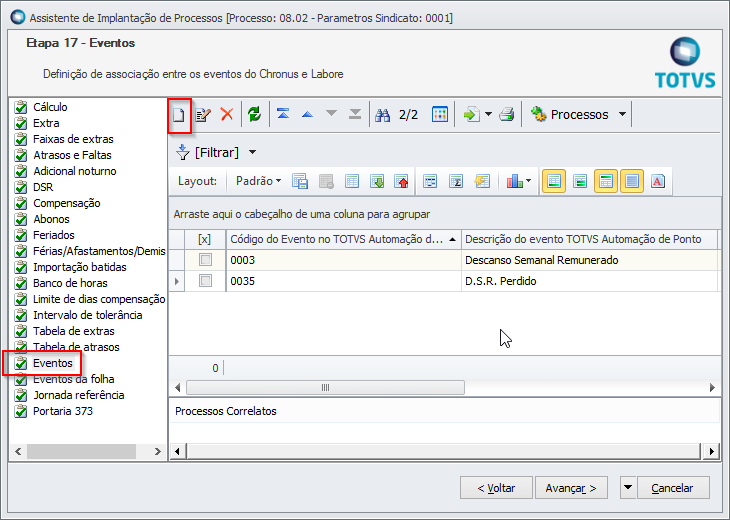Click the red X delete icon
Image resolution: width=730 pixels, height=520 pixels.
point(227,114)
